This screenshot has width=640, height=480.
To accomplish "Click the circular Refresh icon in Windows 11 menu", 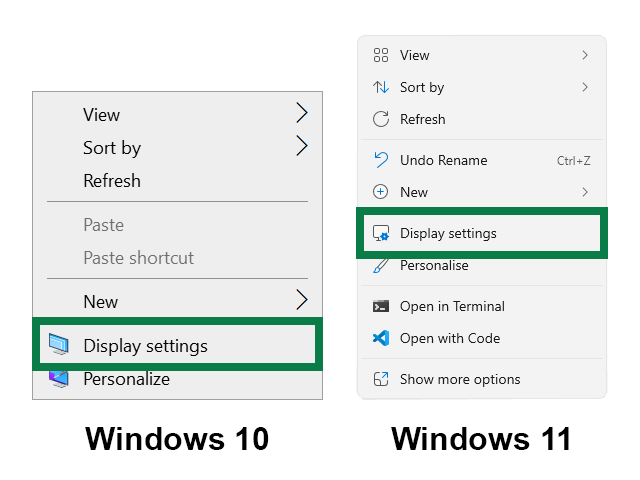I will (380, 119).
